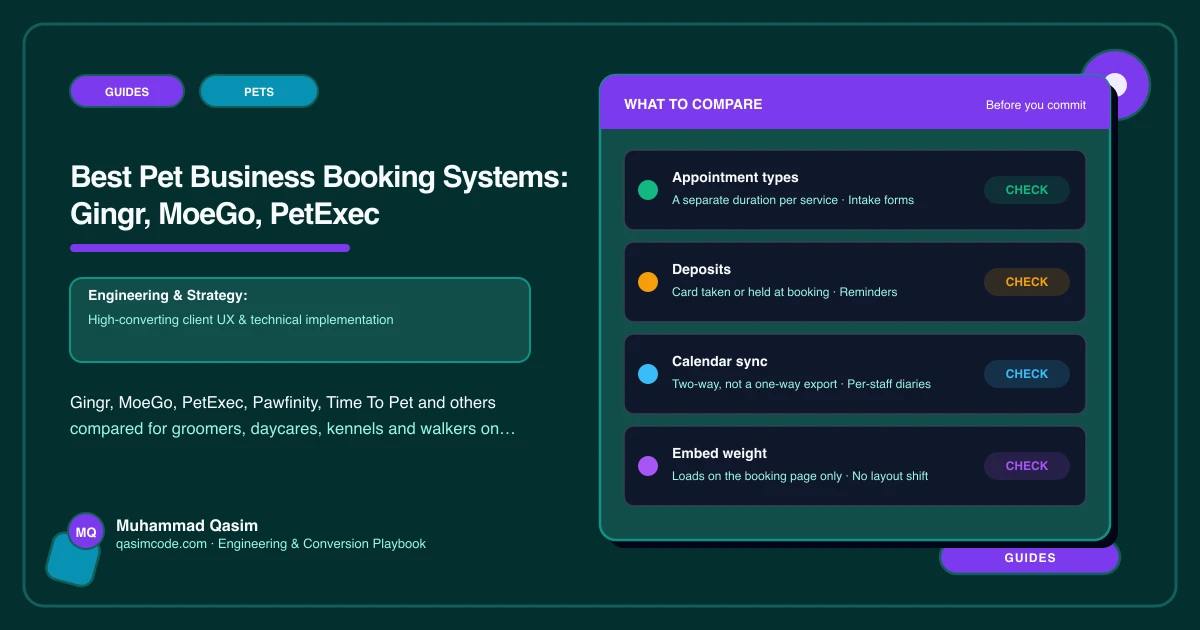Click the MQ author avatar

point(86,532)
